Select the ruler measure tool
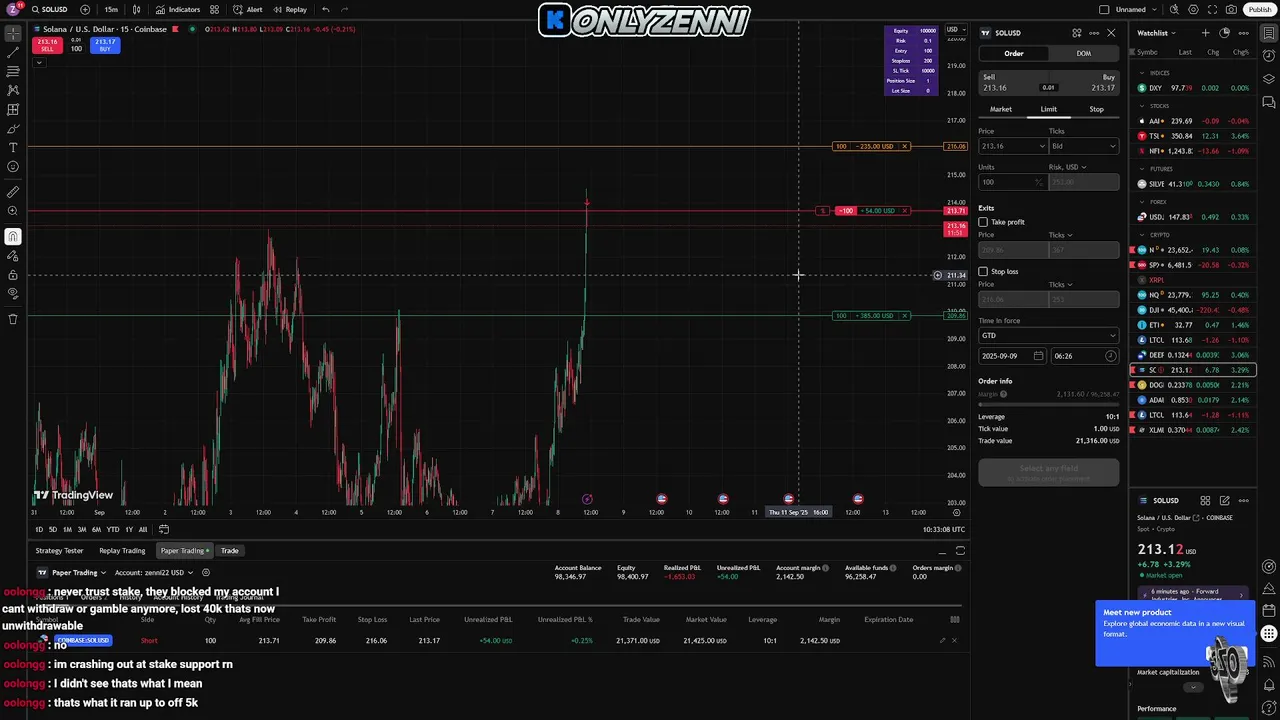The image size is (1280, 720). 13,192
